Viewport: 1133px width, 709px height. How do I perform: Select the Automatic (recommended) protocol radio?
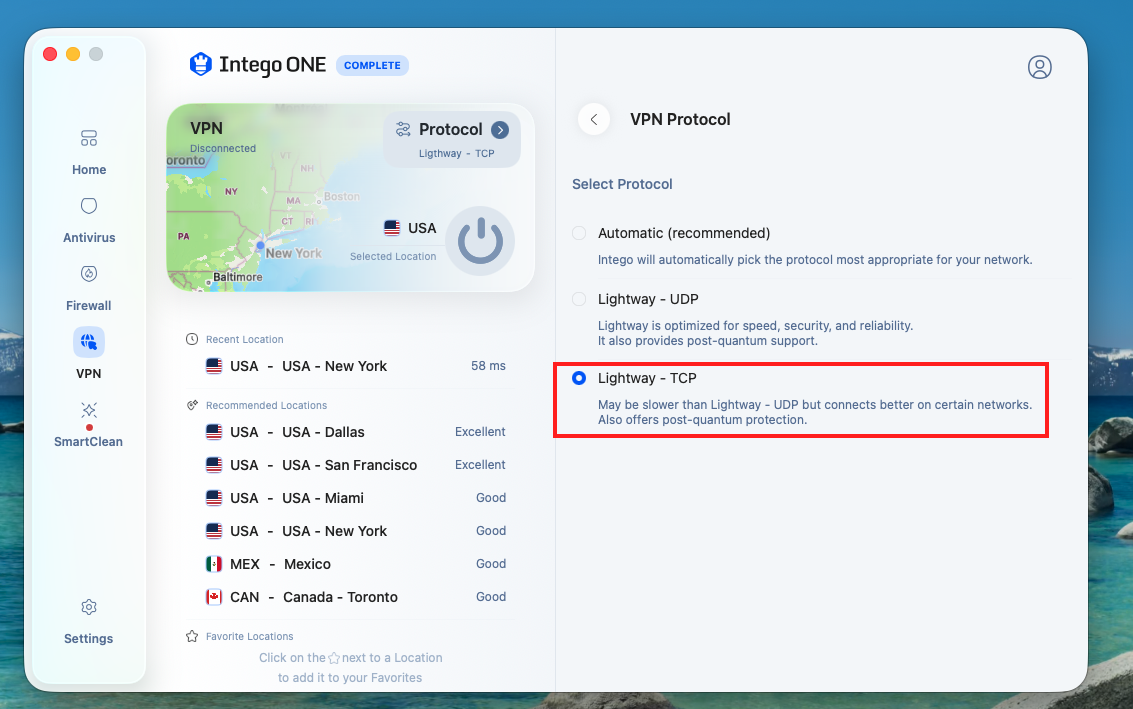tap(579, 233)
